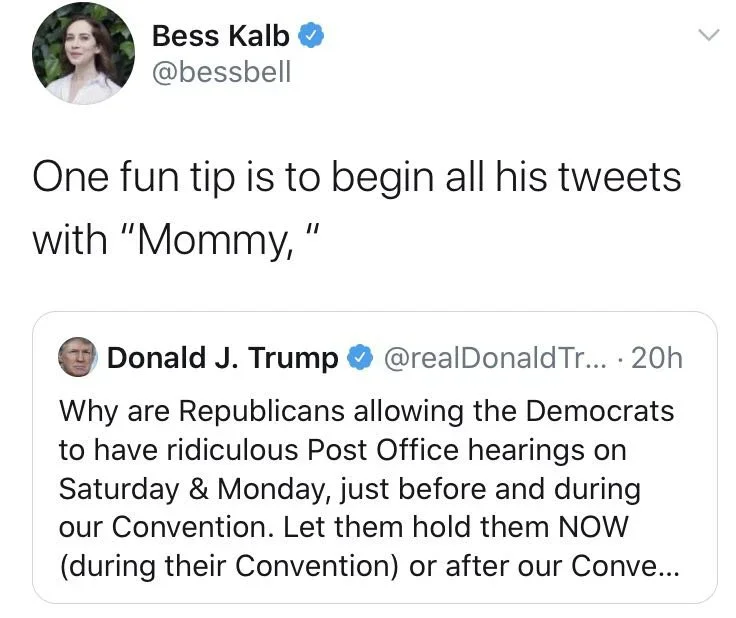Click Donald J. Trump's small avatar

coord(78,358)
